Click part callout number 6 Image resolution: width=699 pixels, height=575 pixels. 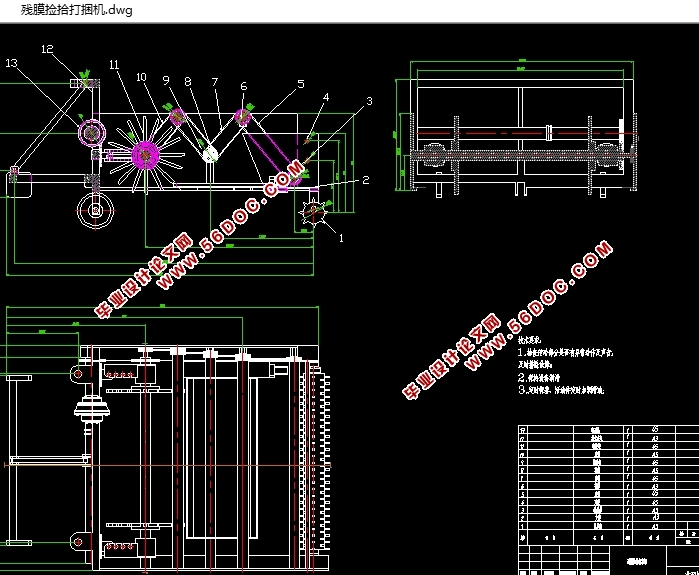tap(243, 86)
